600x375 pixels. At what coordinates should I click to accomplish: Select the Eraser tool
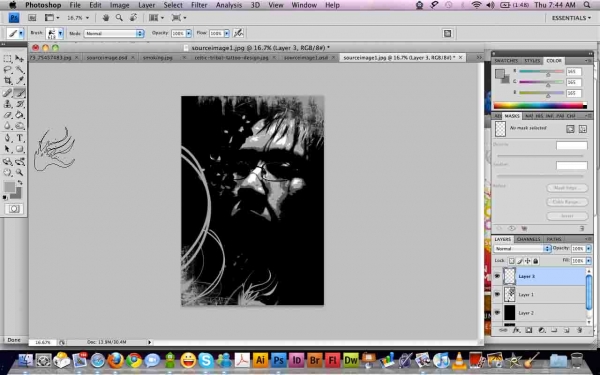8,115
